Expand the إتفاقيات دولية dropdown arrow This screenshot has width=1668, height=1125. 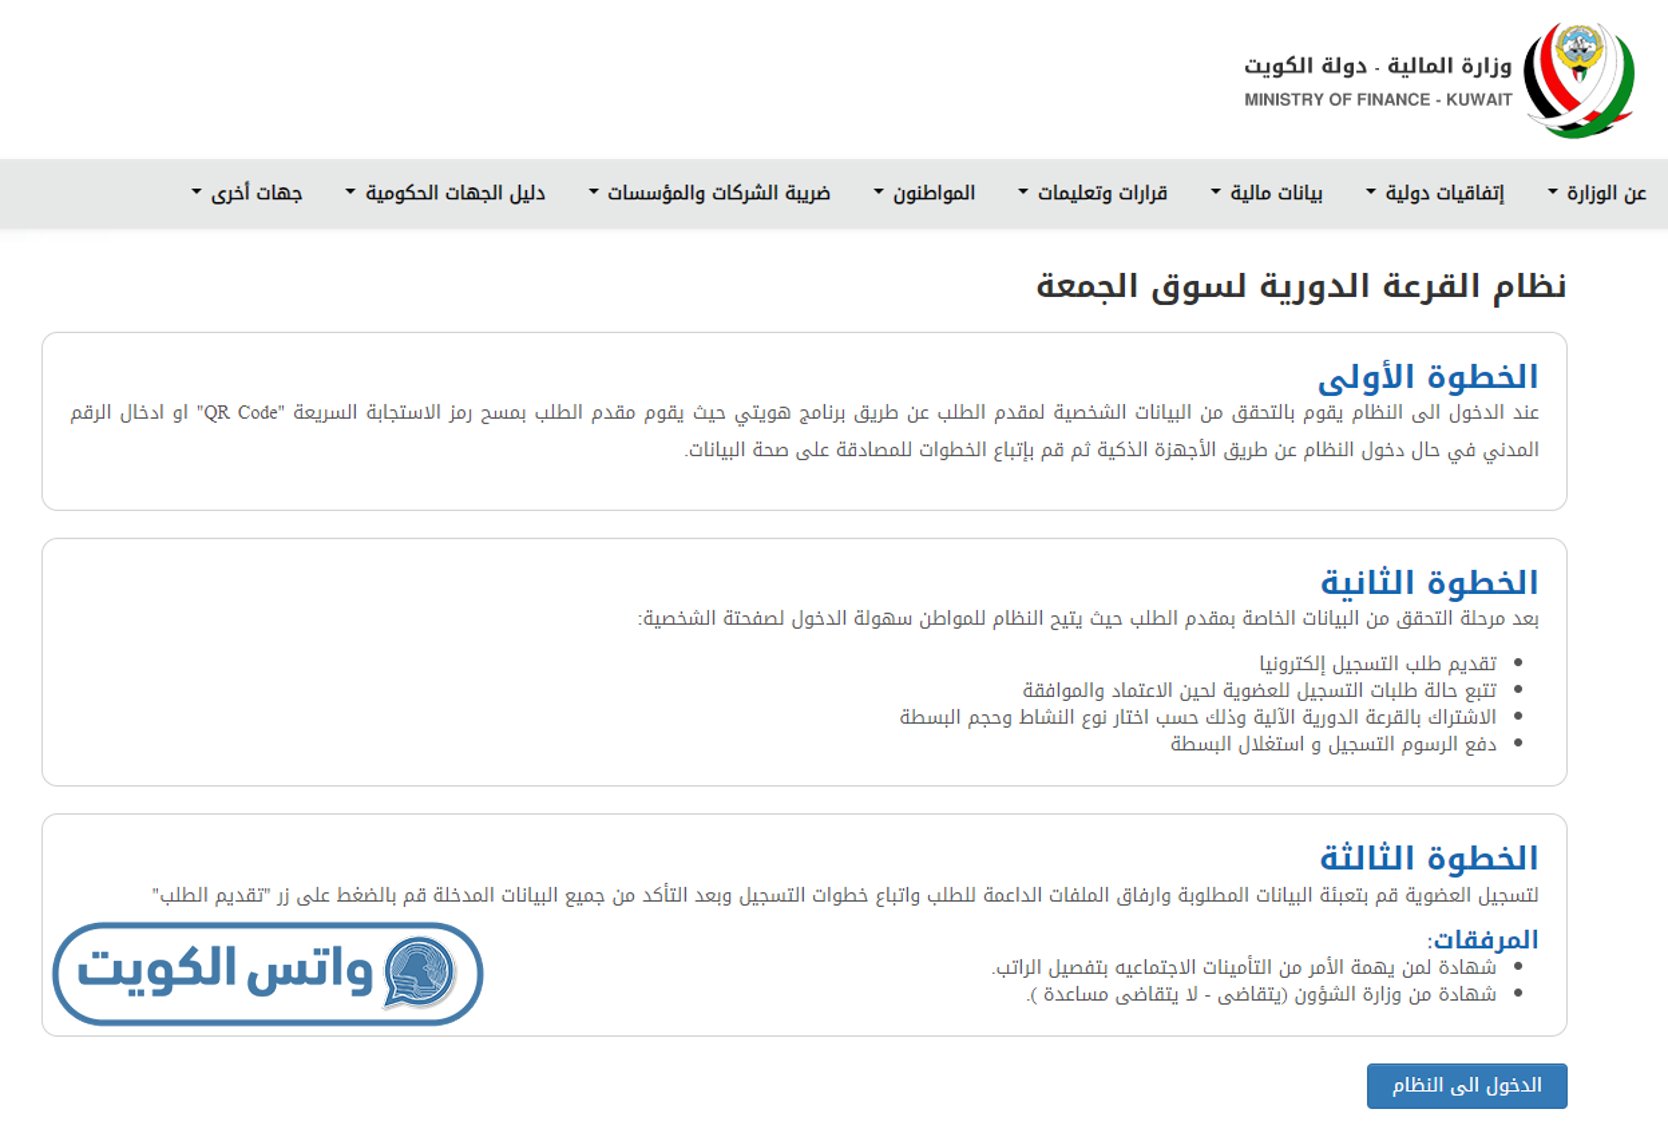click(1371, 191)
